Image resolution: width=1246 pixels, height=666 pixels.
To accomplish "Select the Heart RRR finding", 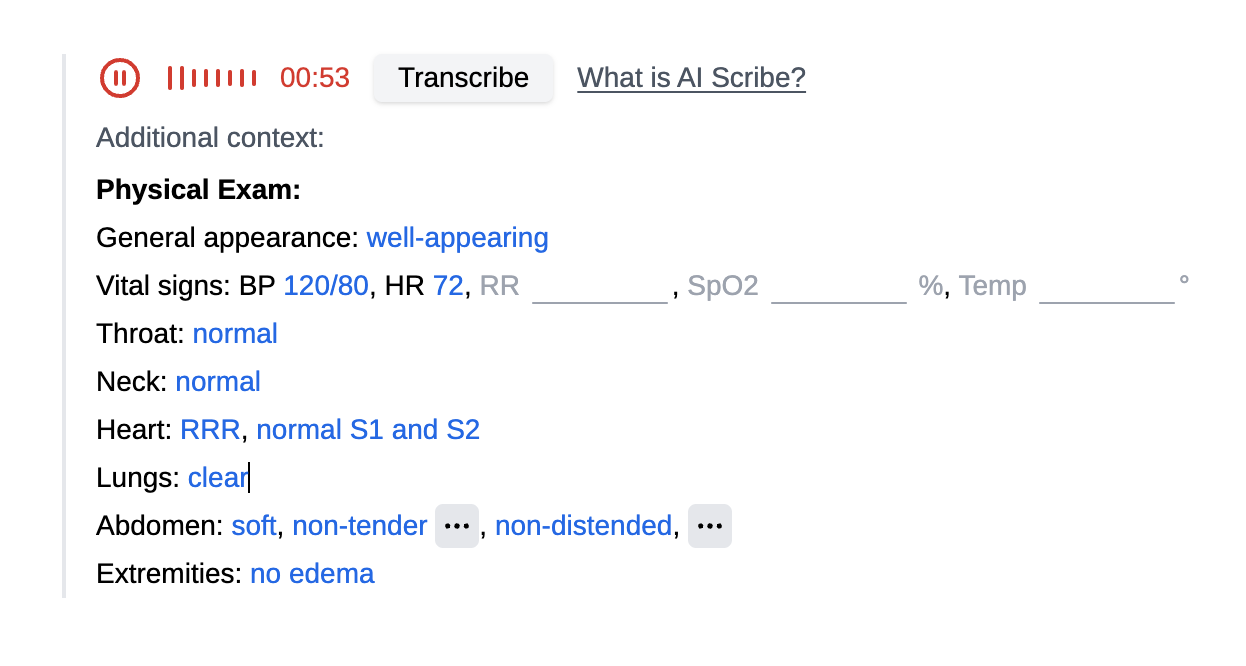I will click(x=210, y=430).
